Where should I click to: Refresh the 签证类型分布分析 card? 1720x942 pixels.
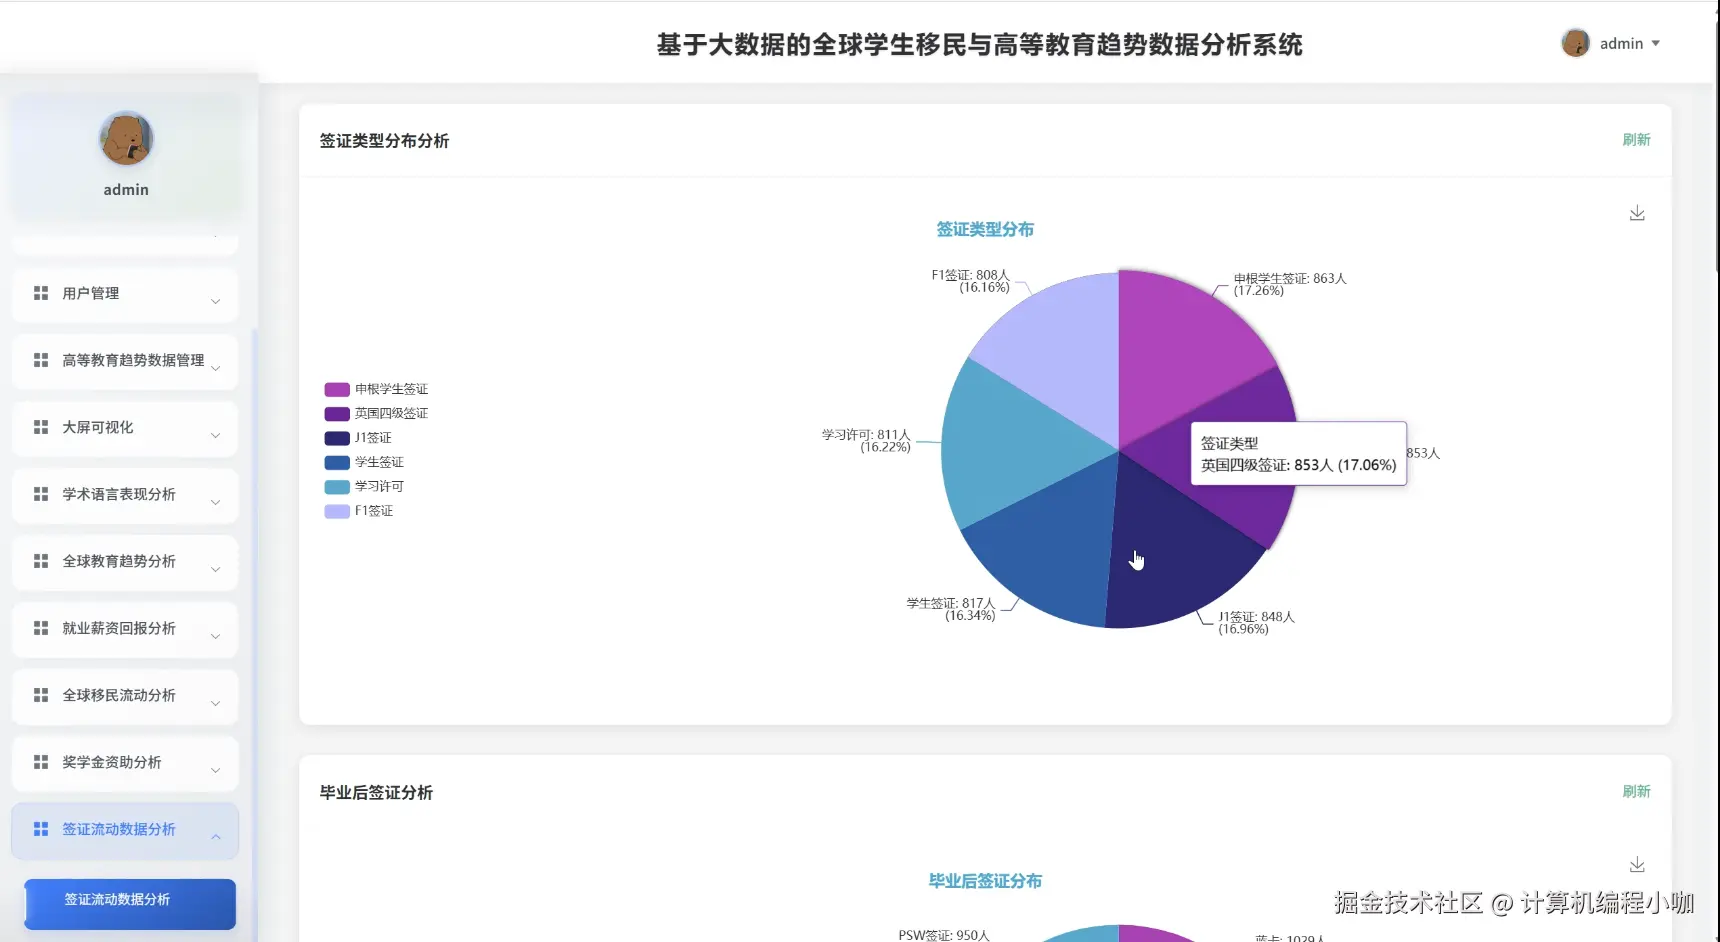pos(1636,140)
